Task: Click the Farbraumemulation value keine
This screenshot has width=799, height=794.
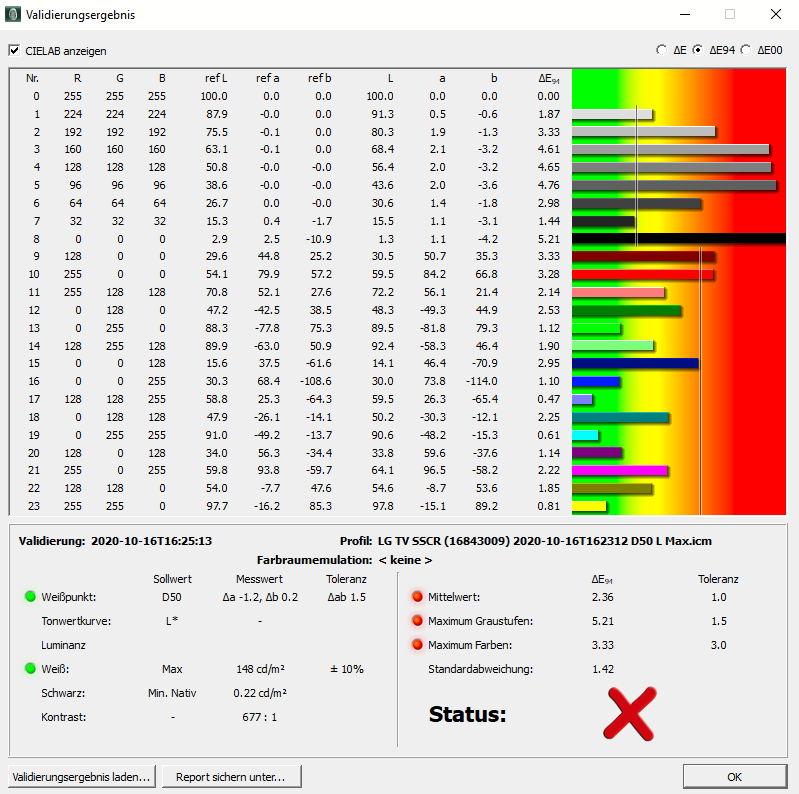Action: click(406, 560)
